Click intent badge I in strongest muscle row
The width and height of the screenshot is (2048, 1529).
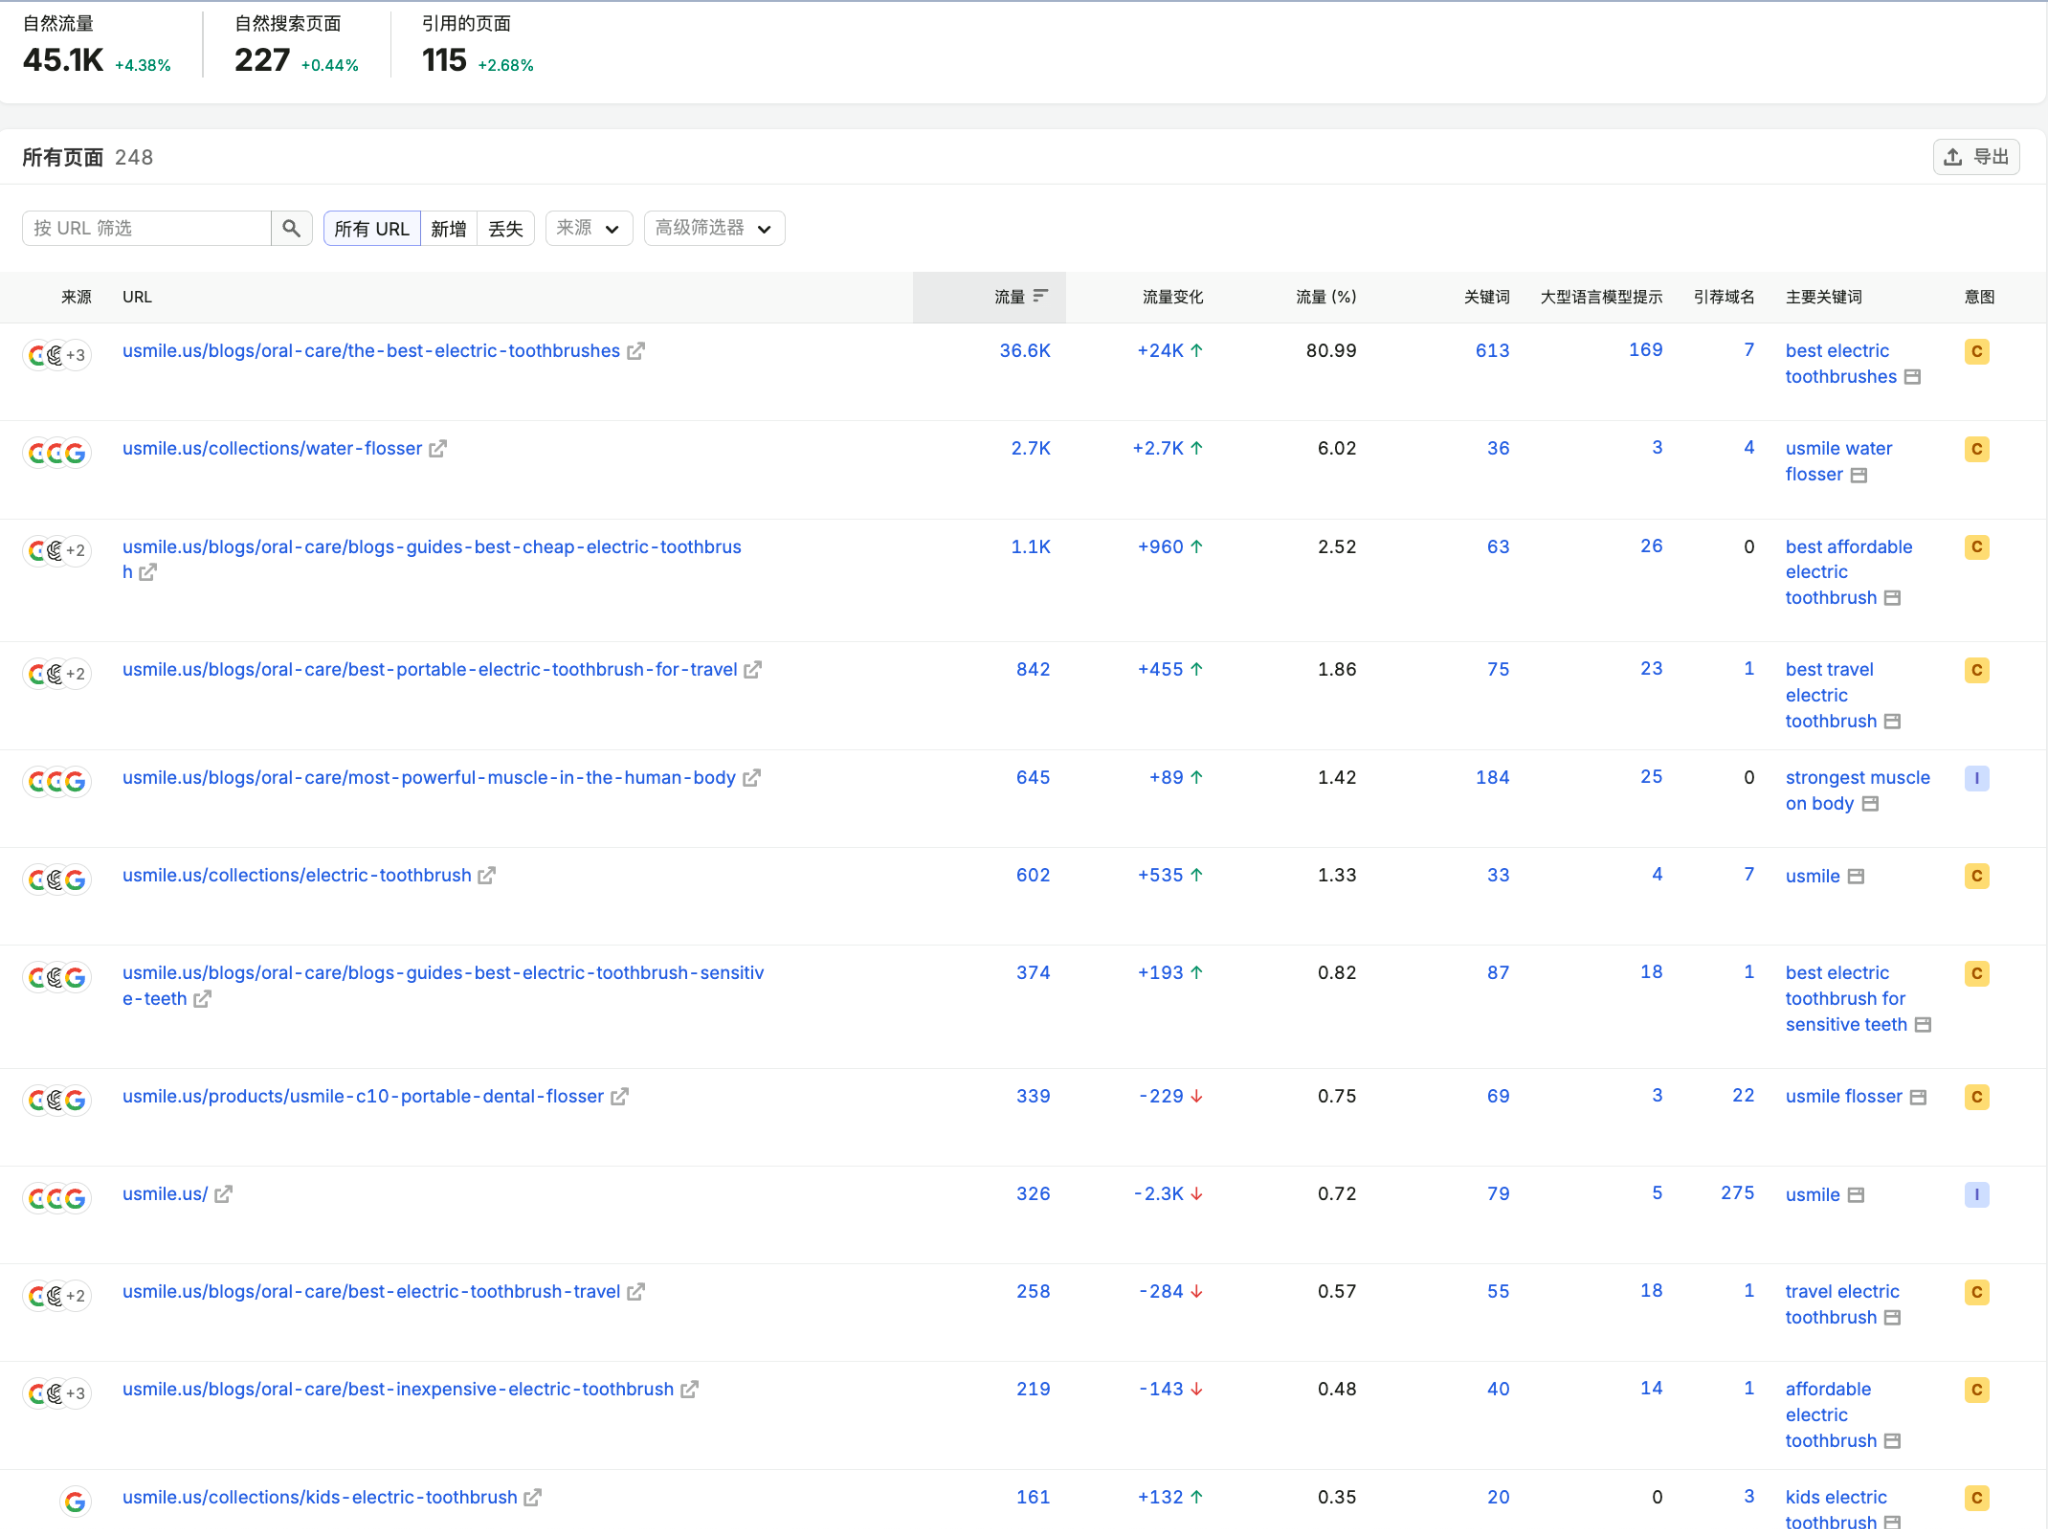point(1976,778)
